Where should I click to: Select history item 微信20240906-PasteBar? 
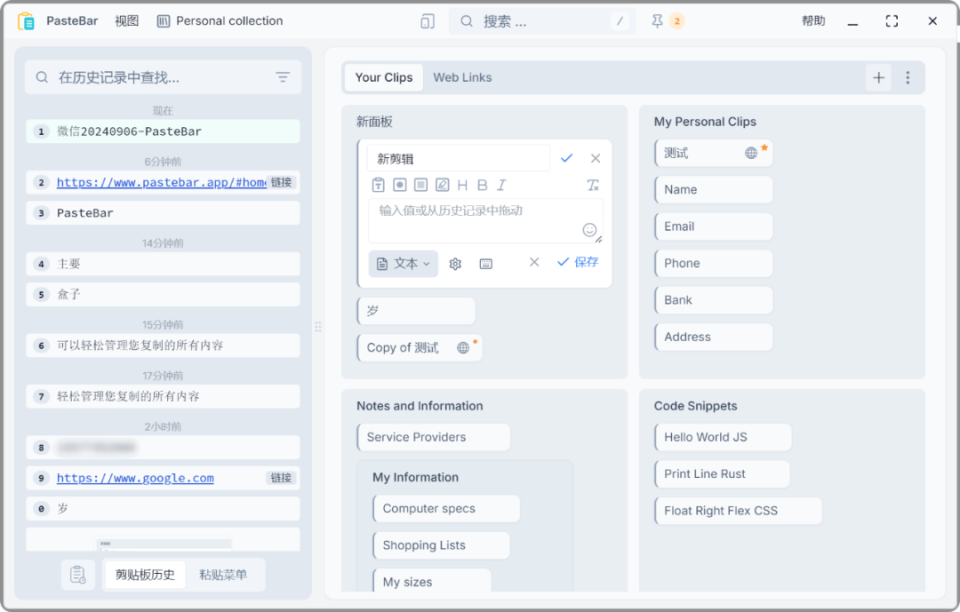click(163, 132)
